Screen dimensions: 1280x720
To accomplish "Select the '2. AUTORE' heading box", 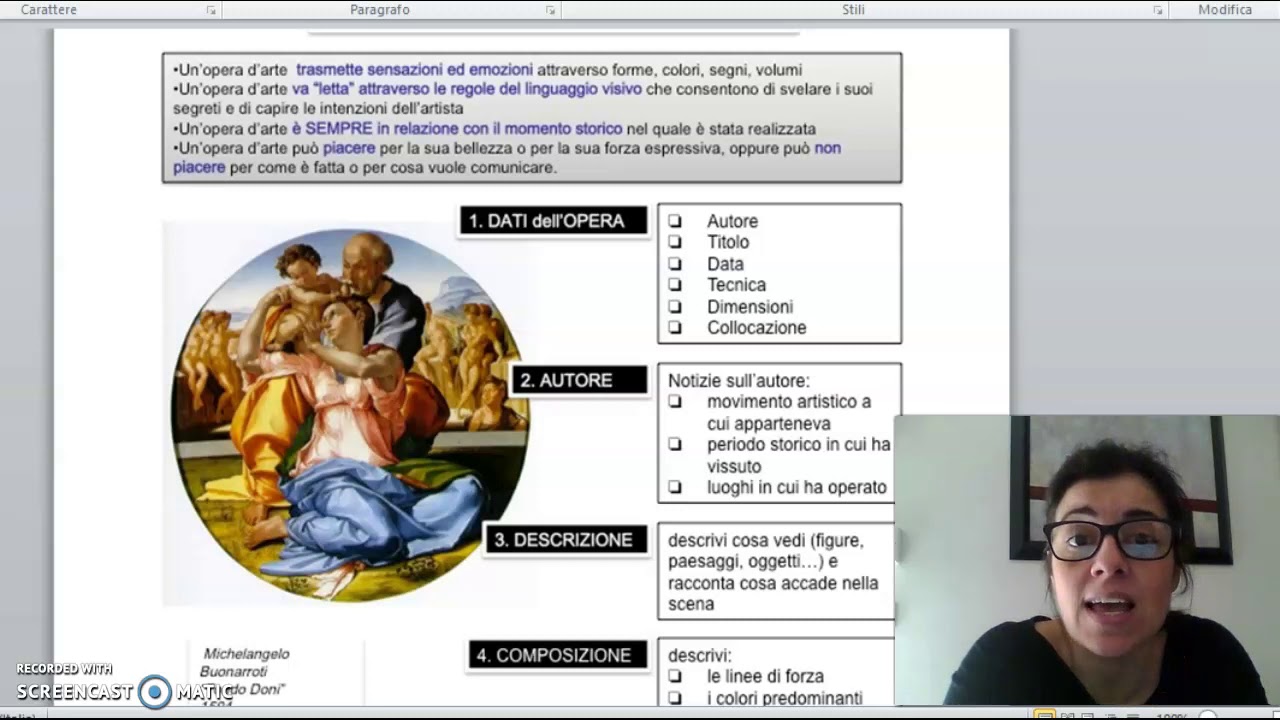I will (x=580, y=380).
